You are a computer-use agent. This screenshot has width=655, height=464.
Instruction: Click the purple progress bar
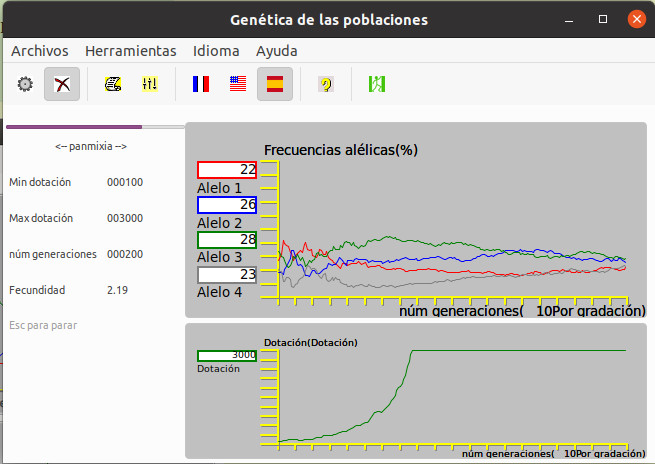(x=74, y=127)
